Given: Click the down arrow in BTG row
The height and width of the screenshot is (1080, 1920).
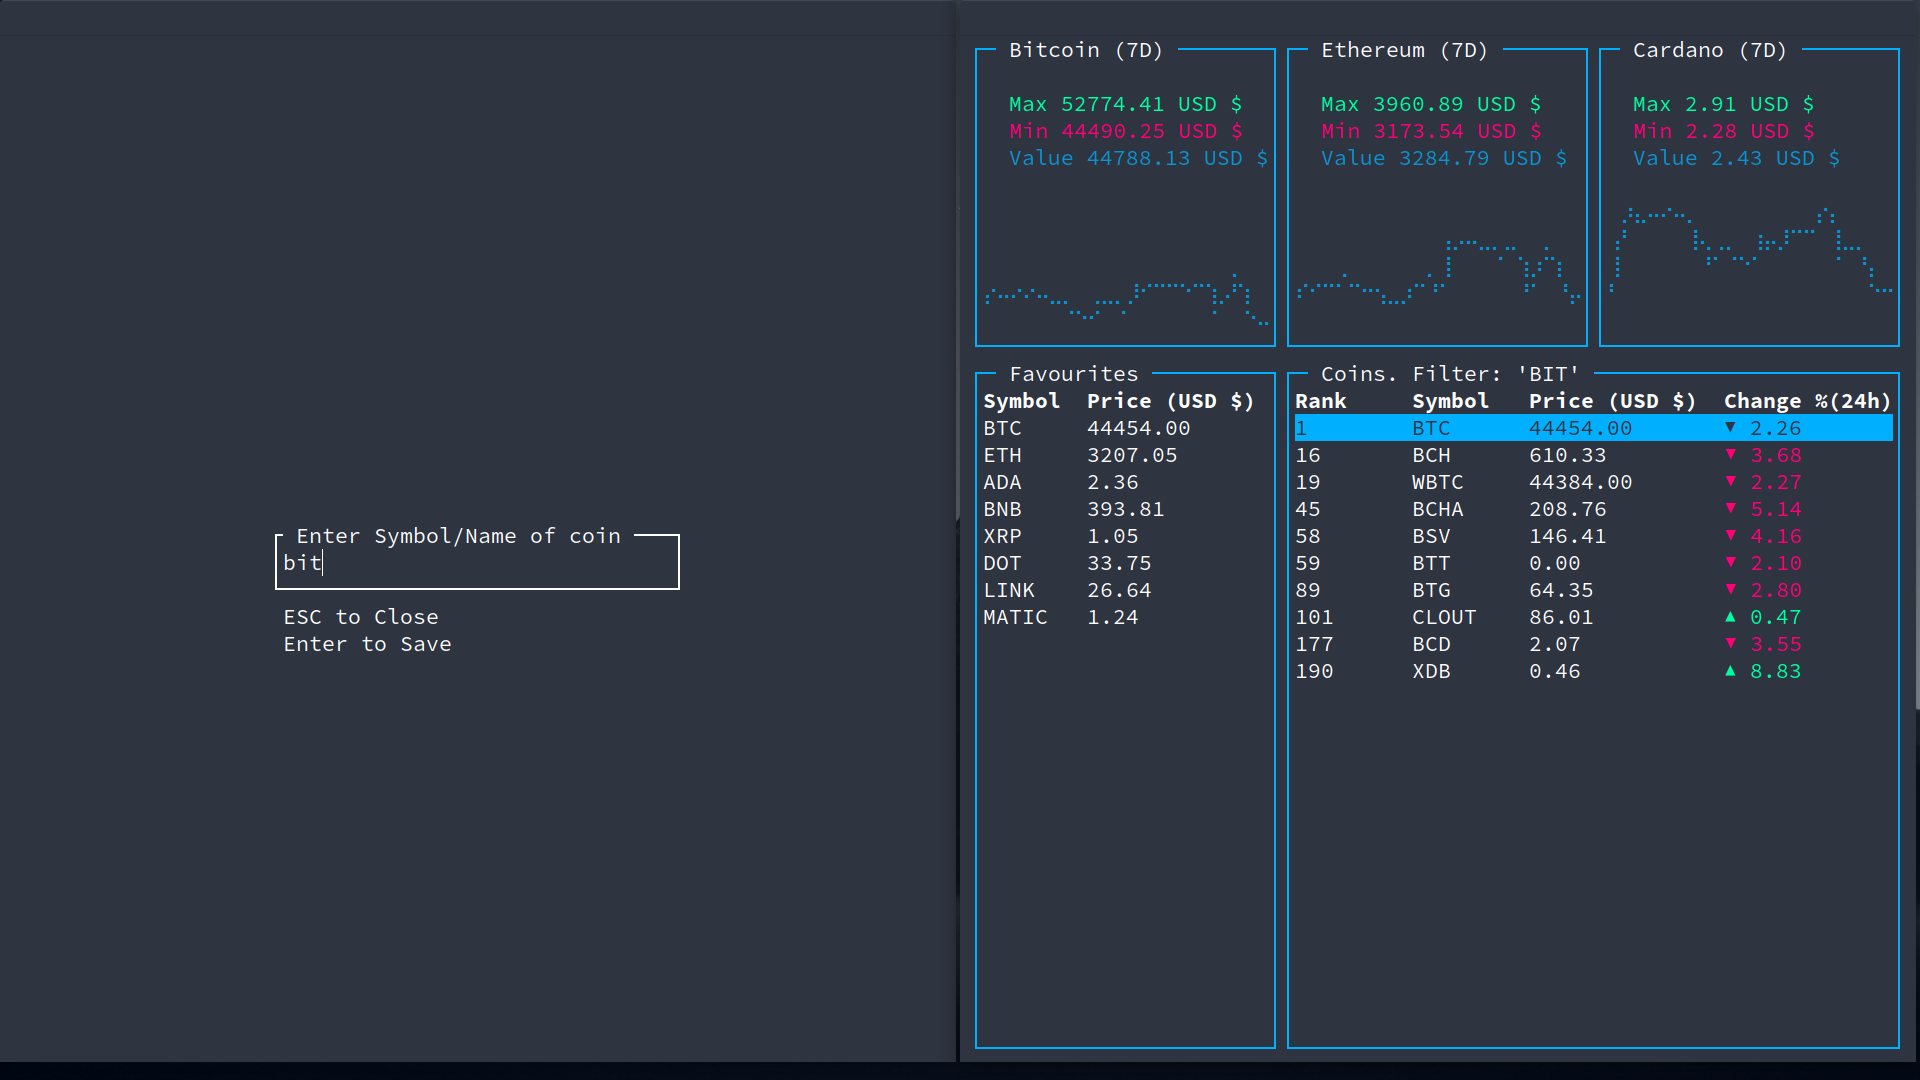Looking at the screenshot, I should click(x=1730, y=590).
